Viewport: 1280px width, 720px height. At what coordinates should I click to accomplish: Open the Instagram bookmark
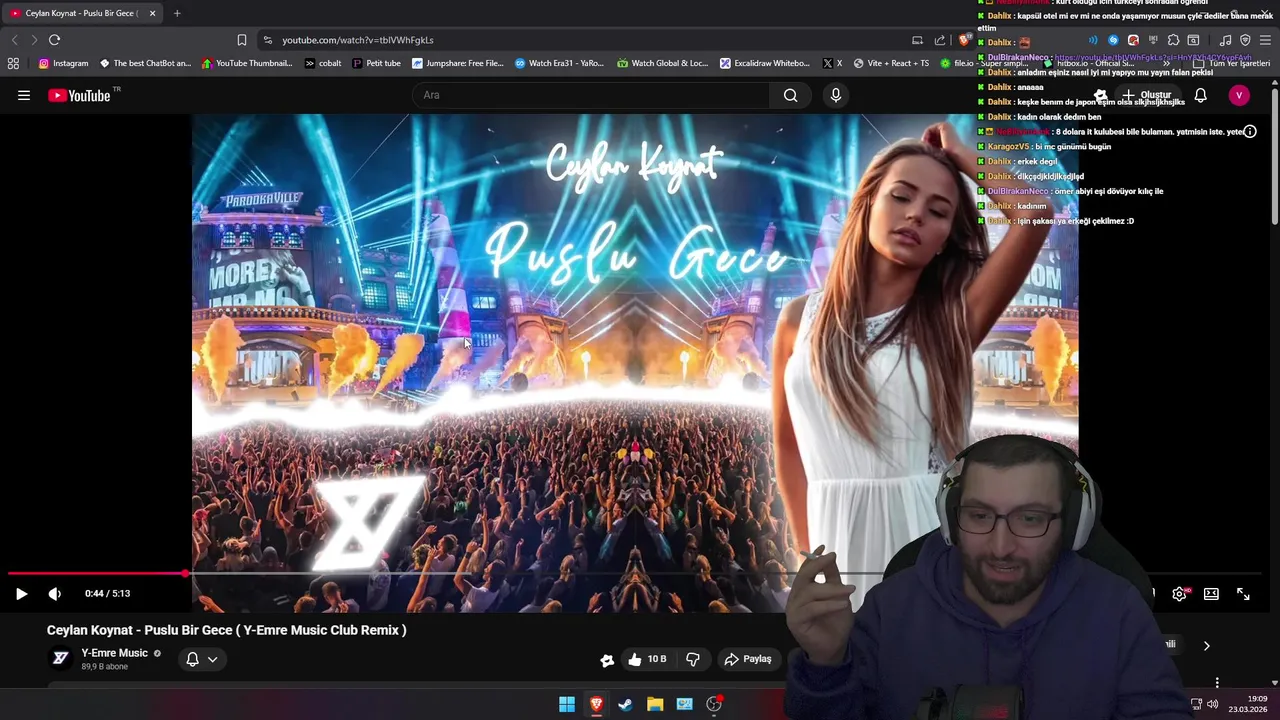[x=63, y=63]
